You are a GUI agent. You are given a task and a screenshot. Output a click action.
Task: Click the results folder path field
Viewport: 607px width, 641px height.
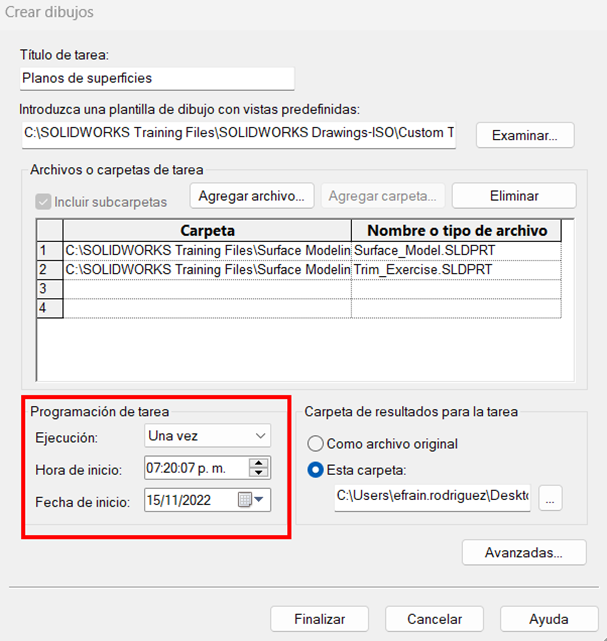[432, 498]
